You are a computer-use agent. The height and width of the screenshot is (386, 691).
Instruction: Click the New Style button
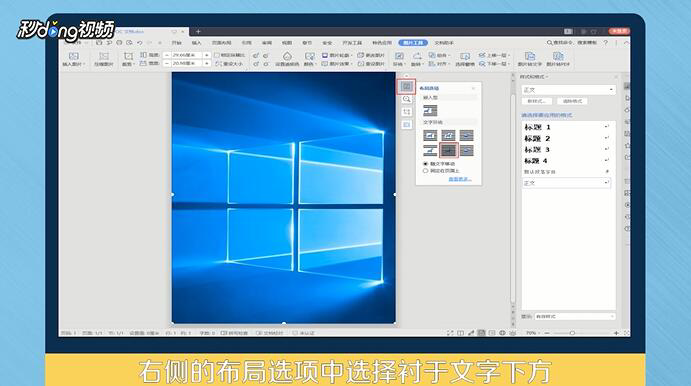[537, 101]
